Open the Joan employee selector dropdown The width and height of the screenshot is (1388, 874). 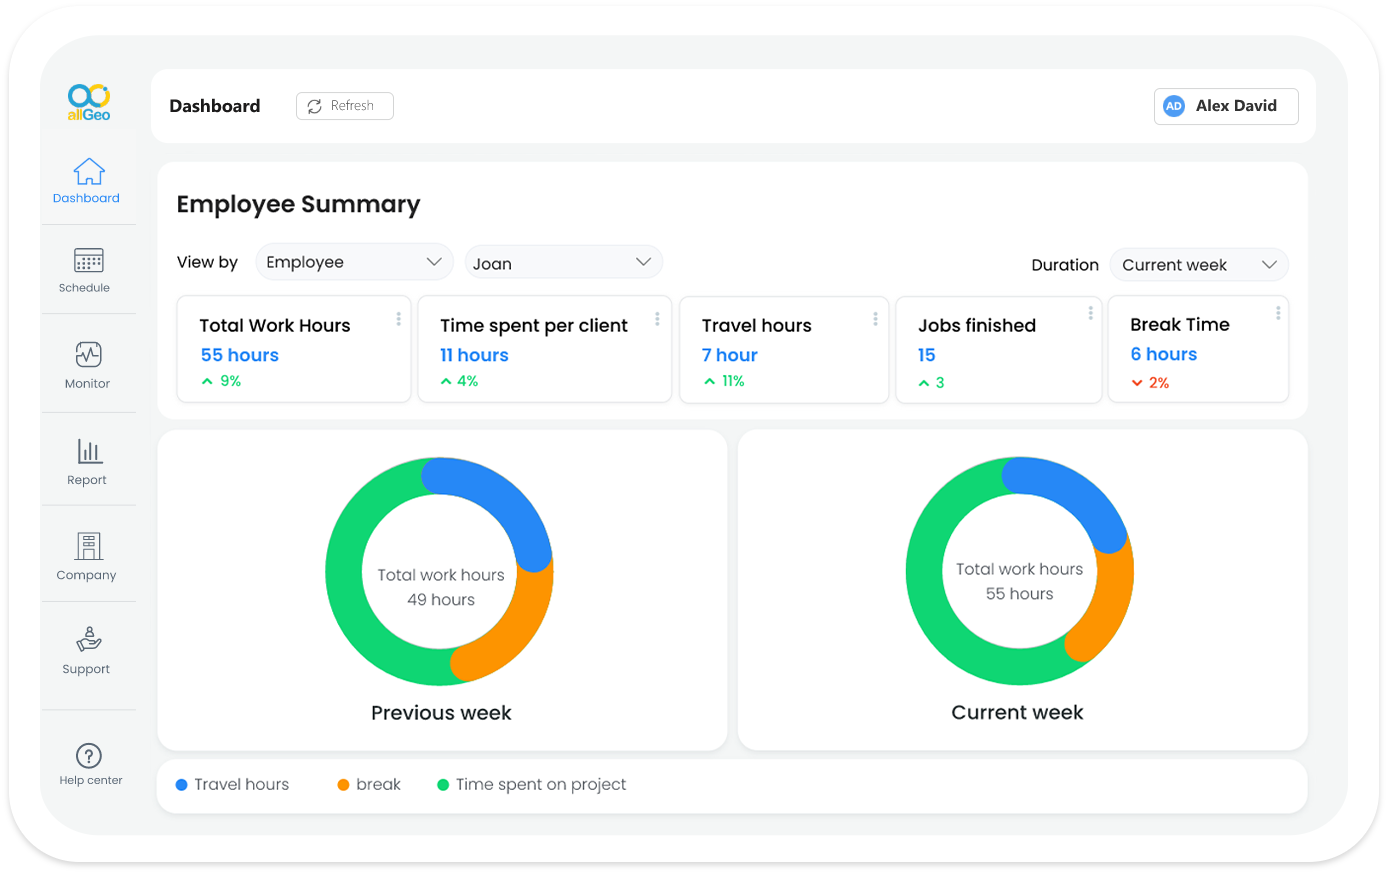tap(563, 263)
